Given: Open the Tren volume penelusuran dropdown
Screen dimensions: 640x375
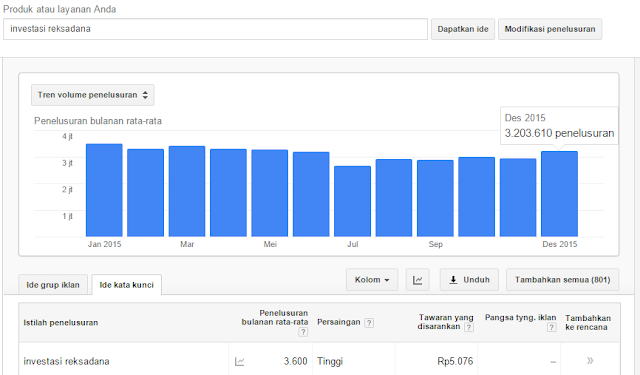Looking at the screenshot, I should [93, 95].
